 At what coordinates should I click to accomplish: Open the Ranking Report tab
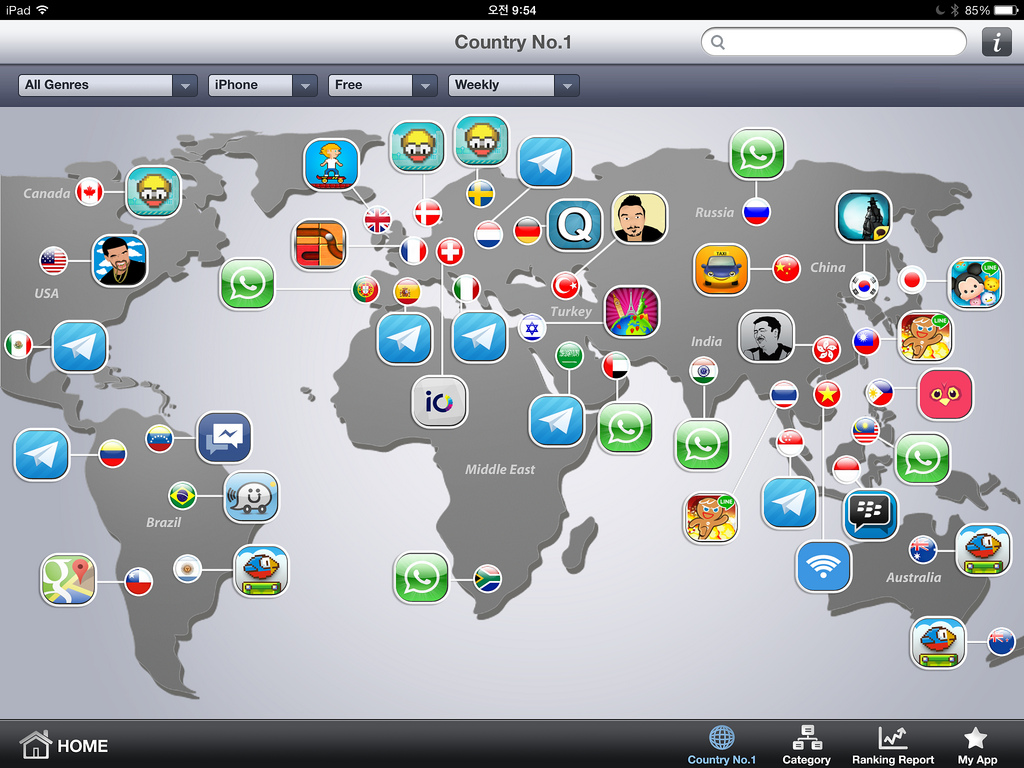click(893, 745)
